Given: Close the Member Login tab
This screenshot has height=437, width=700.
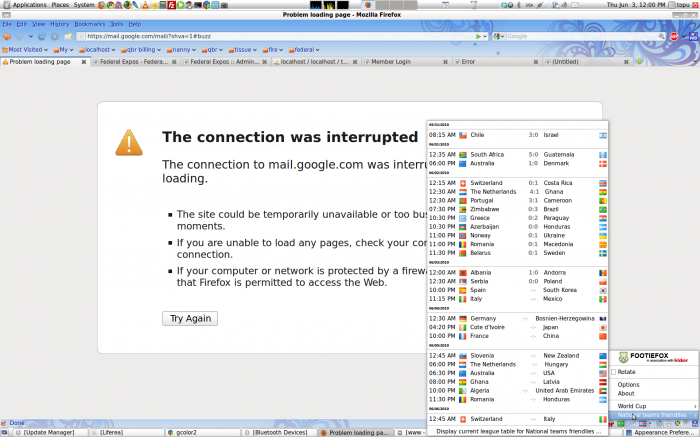Looking at the screenshot, I should tap(445, 62).
